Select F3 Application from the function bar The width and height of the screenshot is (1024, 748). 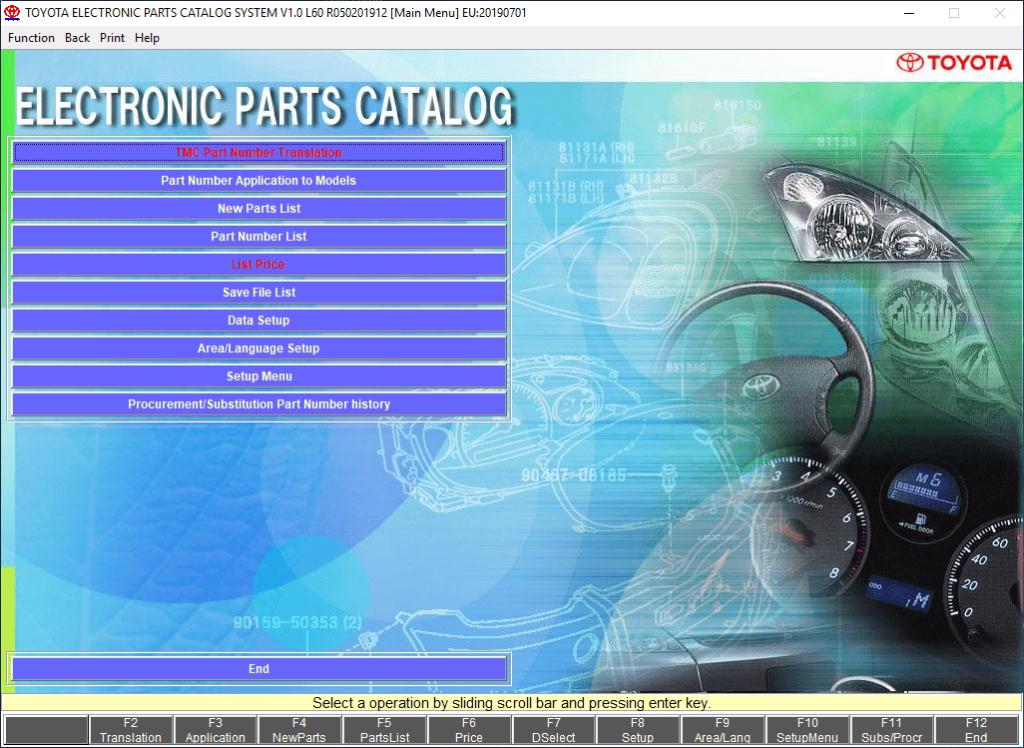click(x=215, y=731)
